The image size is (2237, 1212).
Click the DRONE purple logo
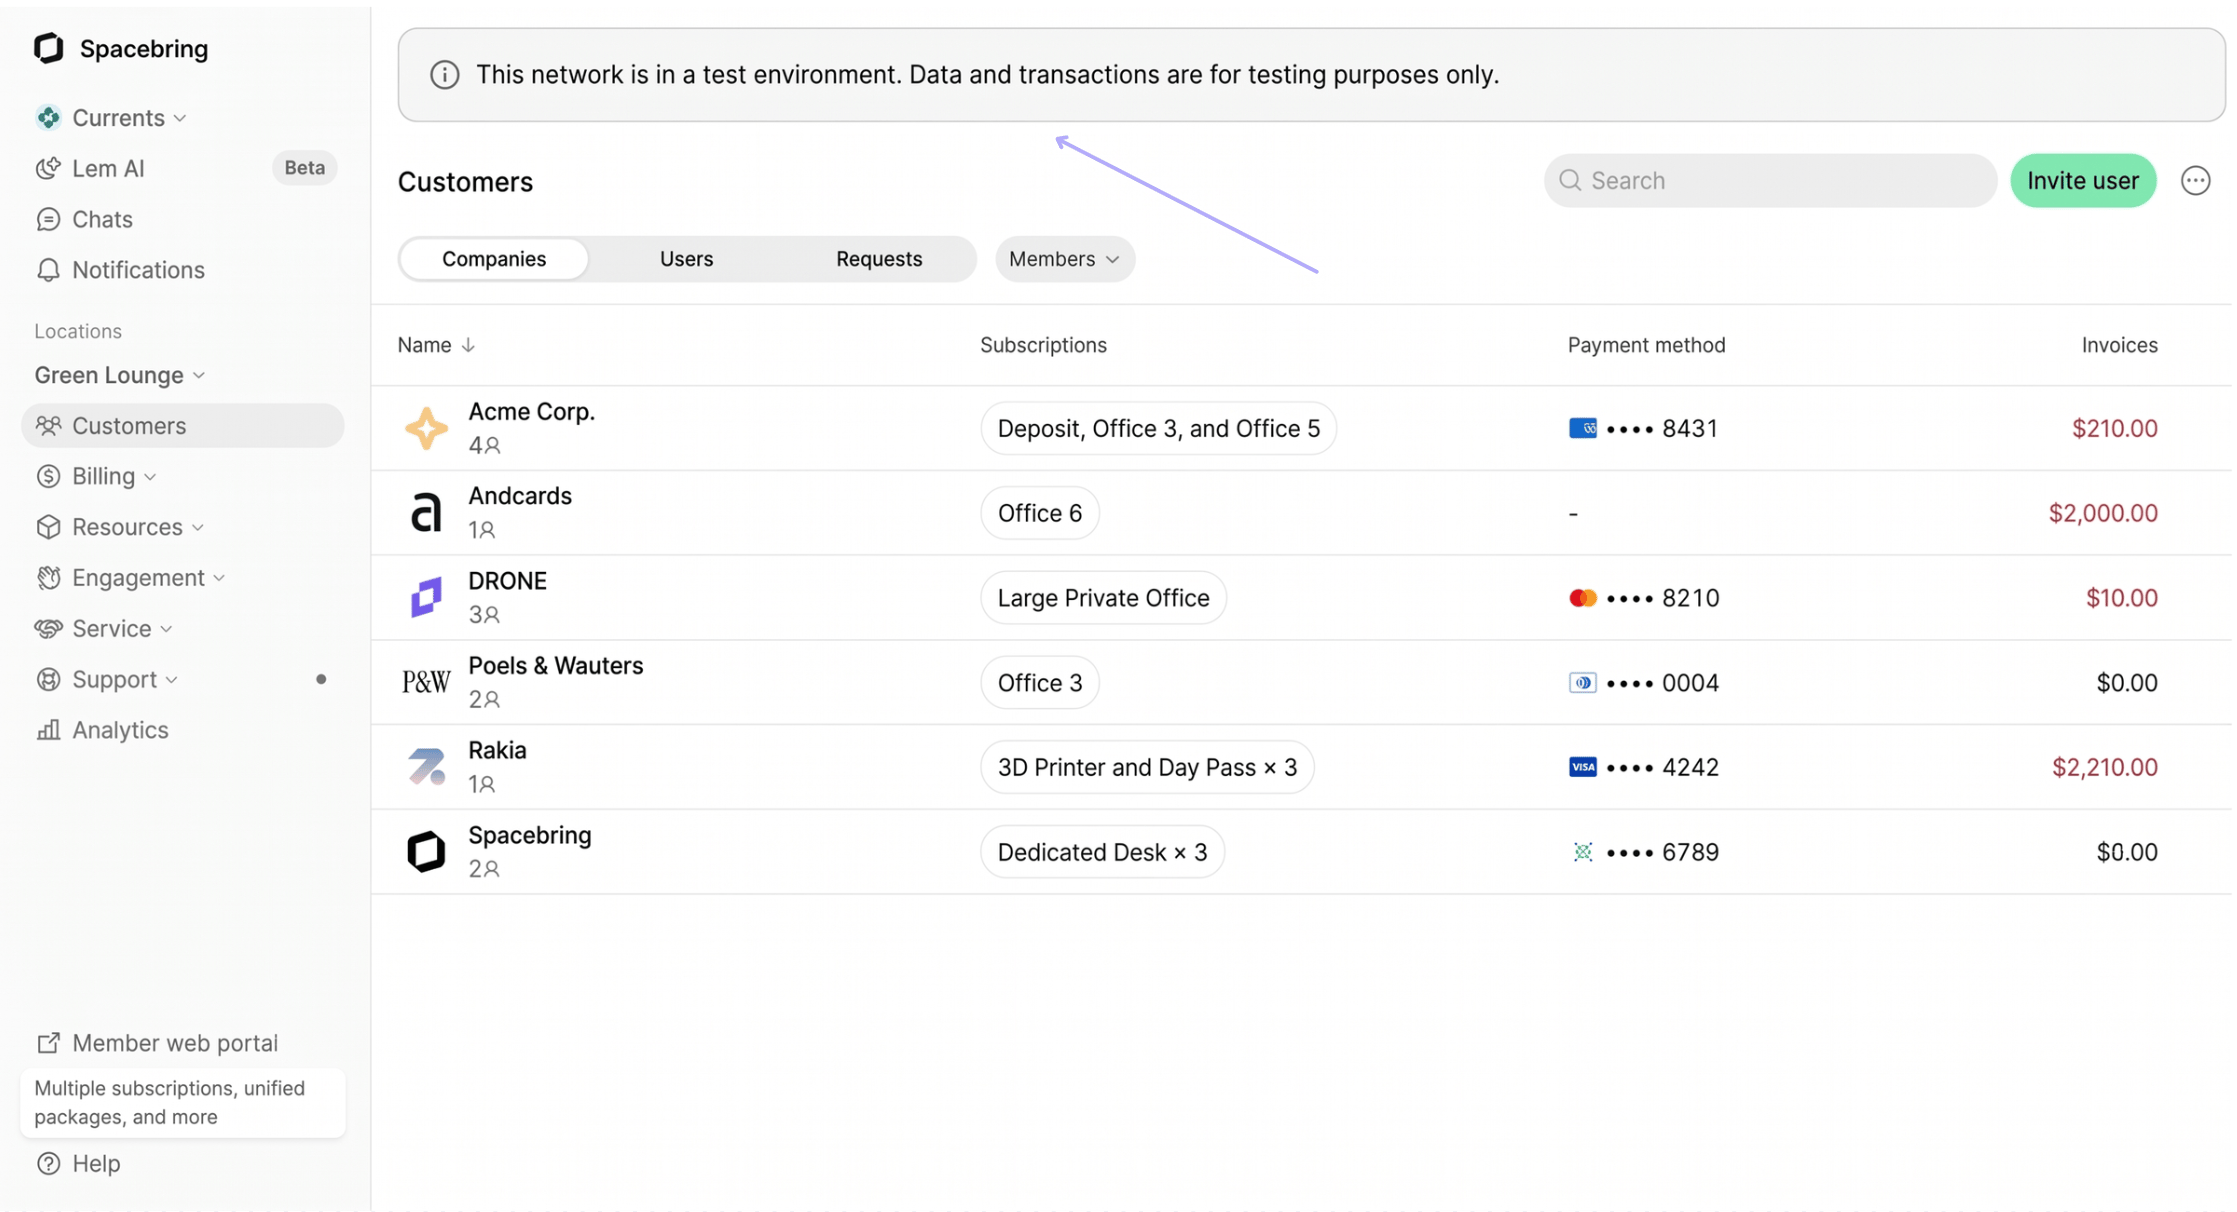(426, 598)
